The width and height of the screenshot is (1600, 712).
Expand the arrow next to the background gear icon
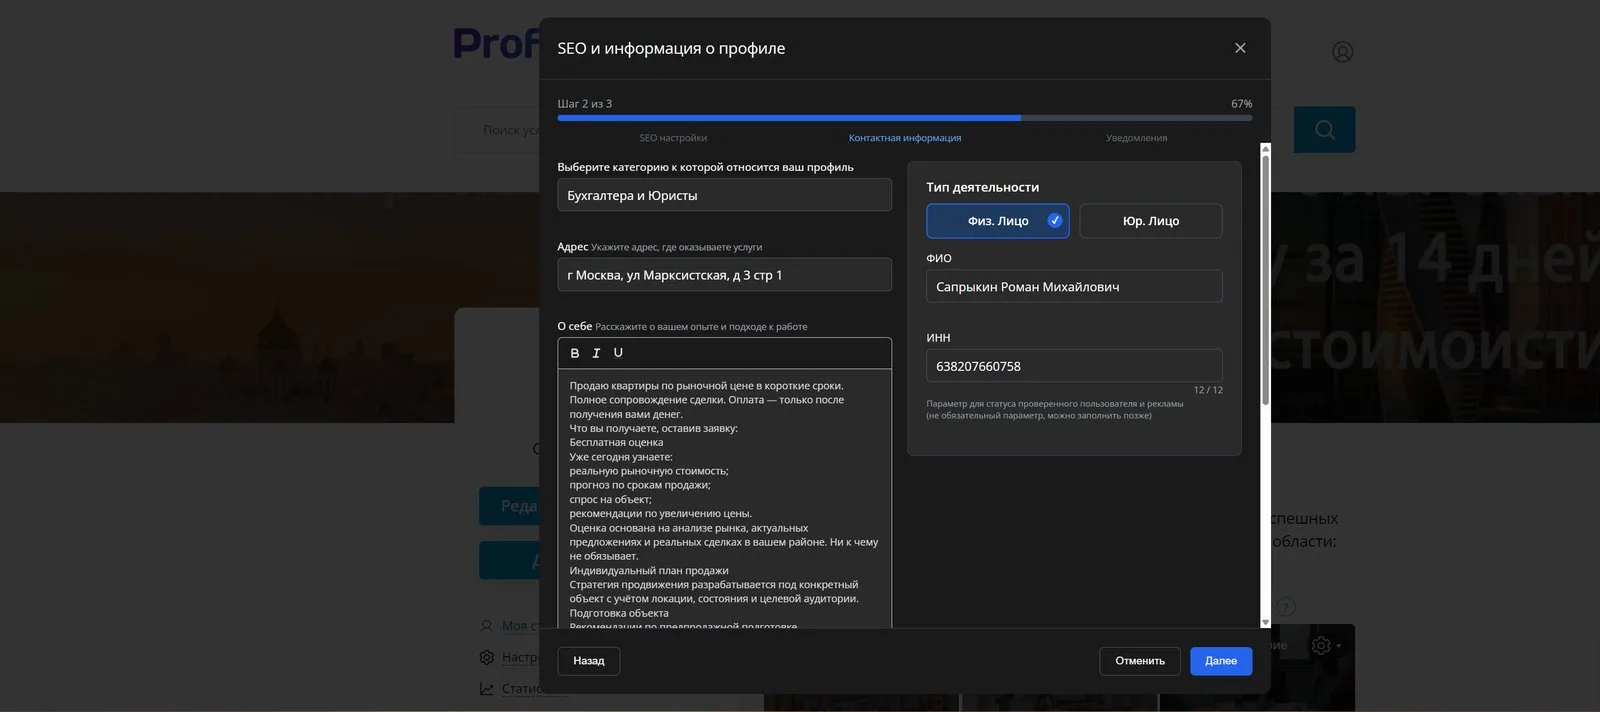[x=1339, y=646]
